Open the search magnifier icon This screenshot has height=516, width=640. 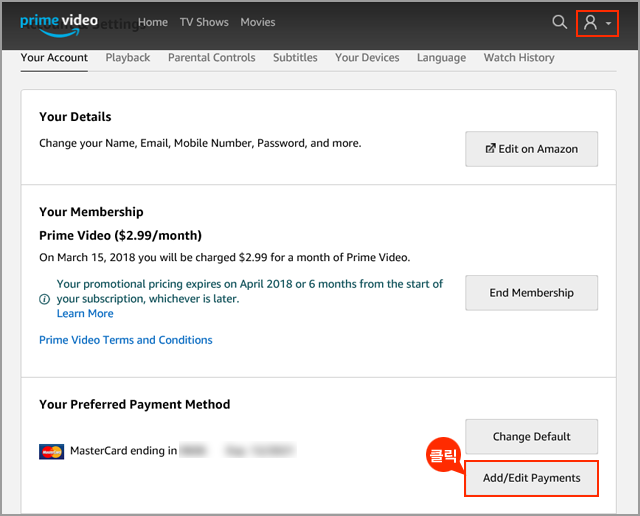[x=560, y=22]
